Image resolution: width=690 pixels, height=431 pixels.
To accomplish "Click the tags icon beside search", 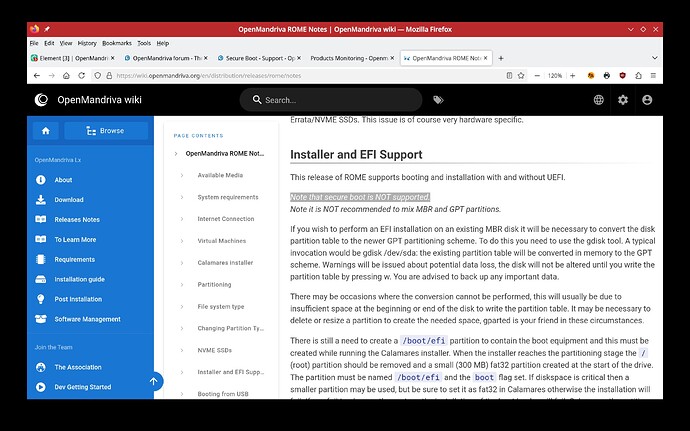I will 438,100.
